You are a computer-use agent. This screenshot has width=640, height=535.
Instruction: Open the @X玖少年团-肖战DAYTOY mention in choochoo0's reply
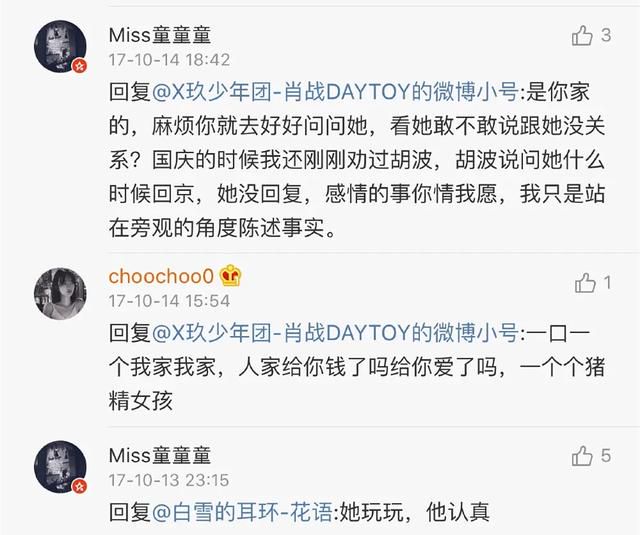click(335, 333)
